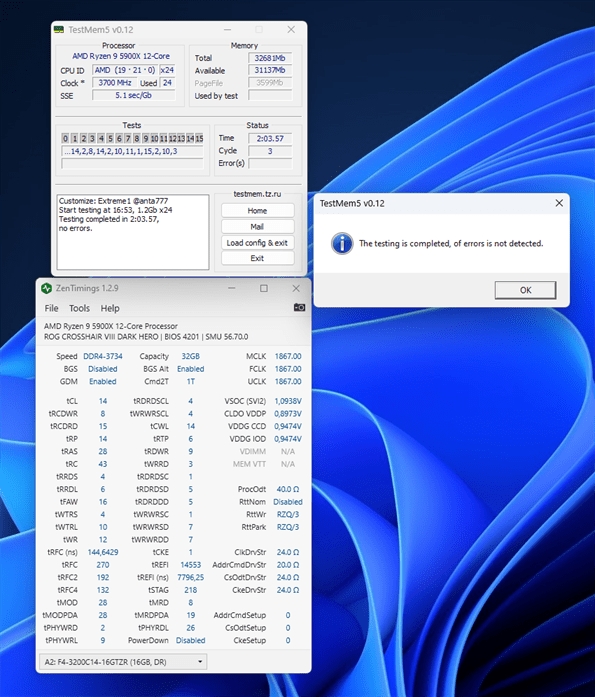The image size is (595, 697).
Task: Click the ZenTimings screenshot camera icon
Action: pos(299,307)
